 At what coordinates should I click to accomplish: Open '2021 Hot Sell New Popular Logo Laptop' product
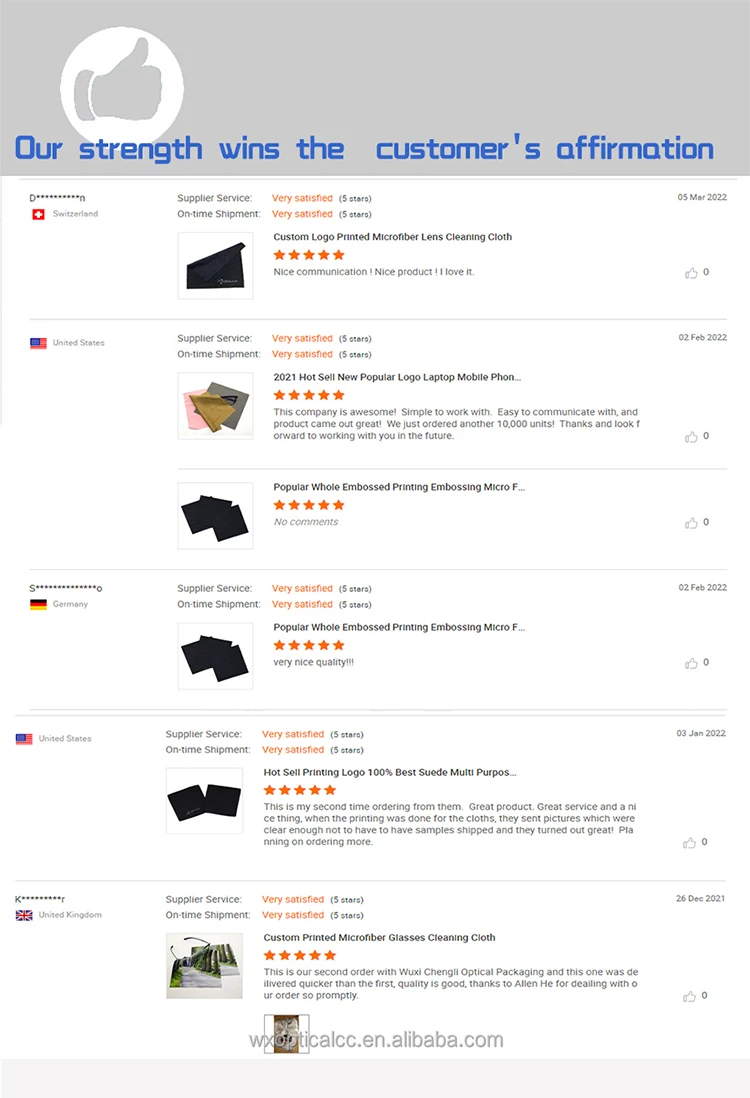(x=397, y=377)
